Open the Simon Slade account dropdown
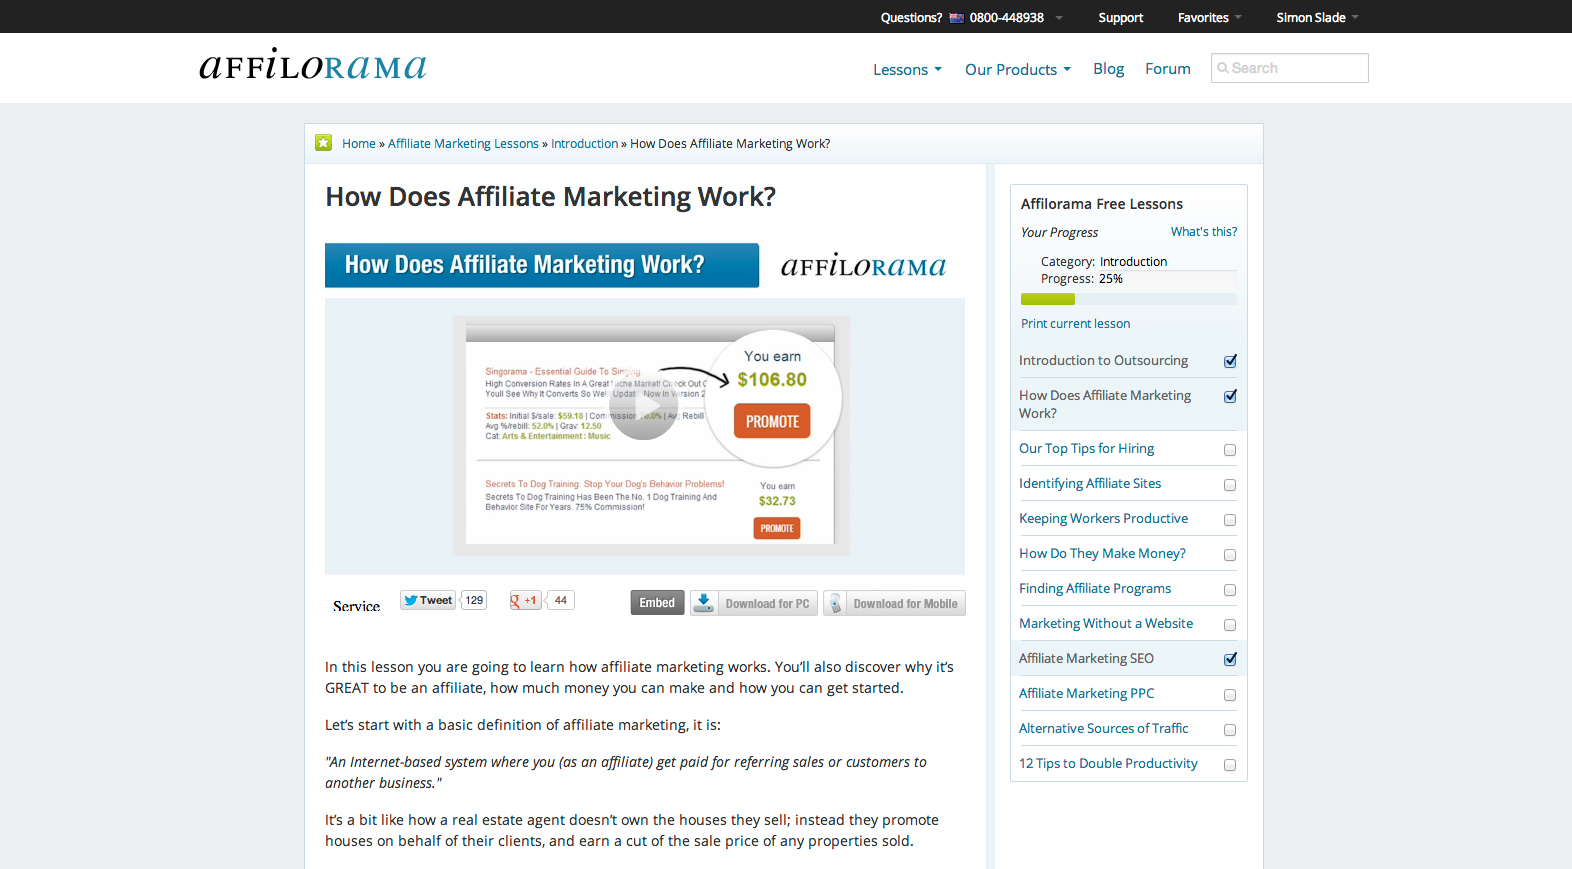This screenshot has height=869, width=1572. click(1317, 18)
